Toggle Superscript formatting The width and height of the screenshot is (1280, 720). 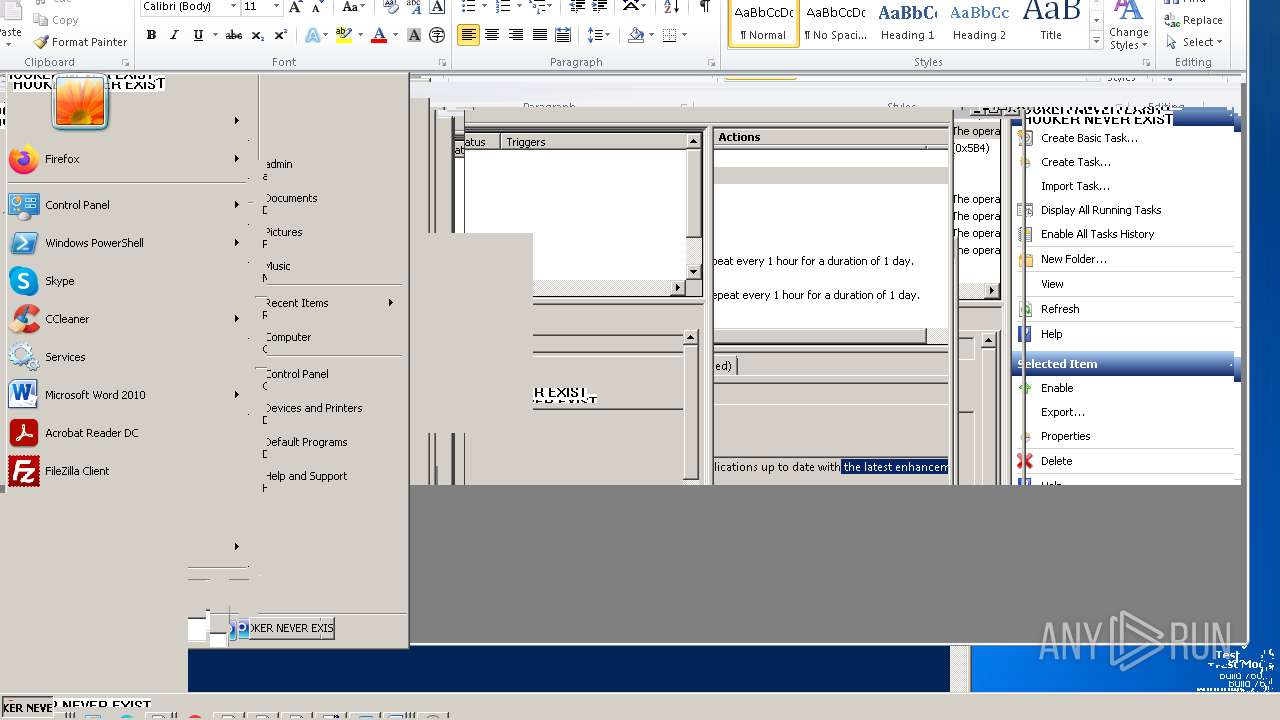[x=280, y=35]
